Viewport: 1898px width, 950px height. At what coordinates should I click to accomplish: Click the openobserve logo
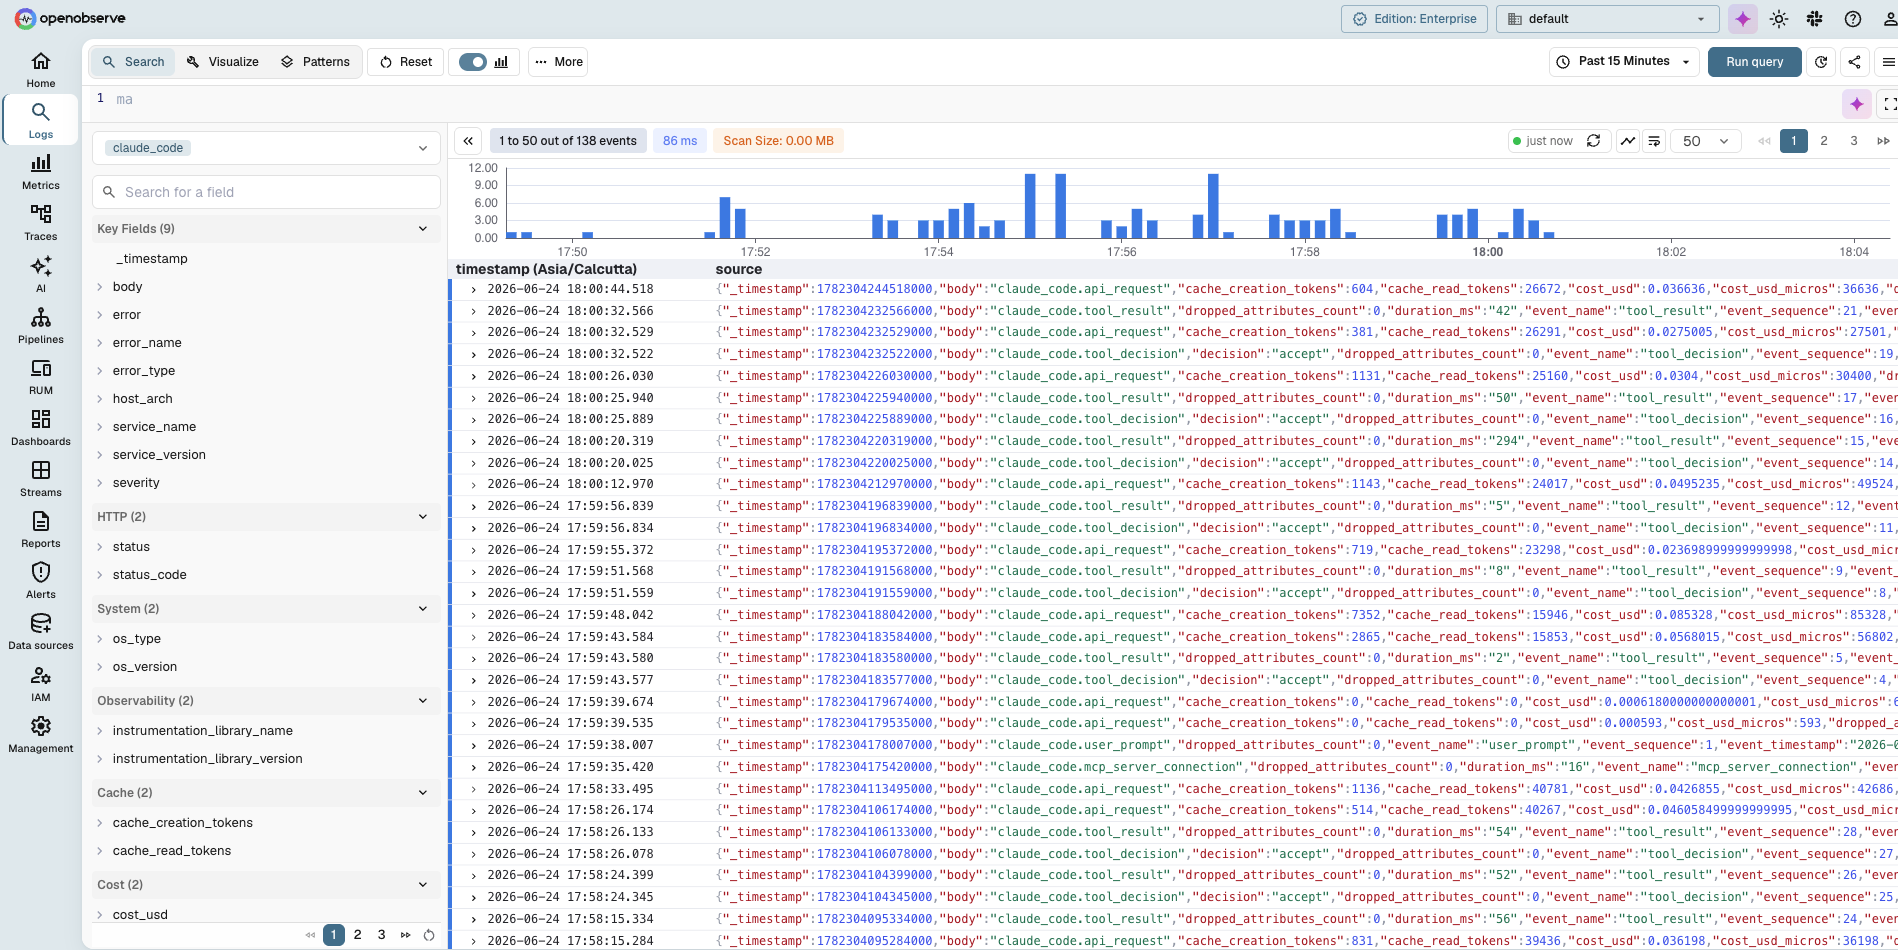[69, 18]
